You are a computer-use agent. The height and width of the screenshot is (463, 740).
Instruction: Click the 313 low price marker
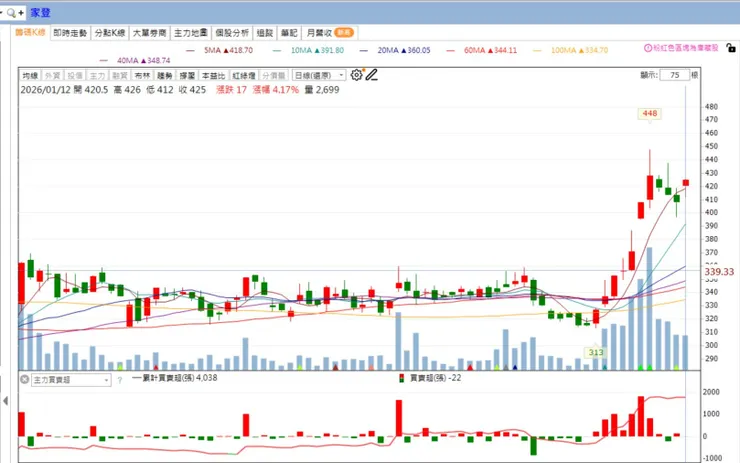coord(596,353)
